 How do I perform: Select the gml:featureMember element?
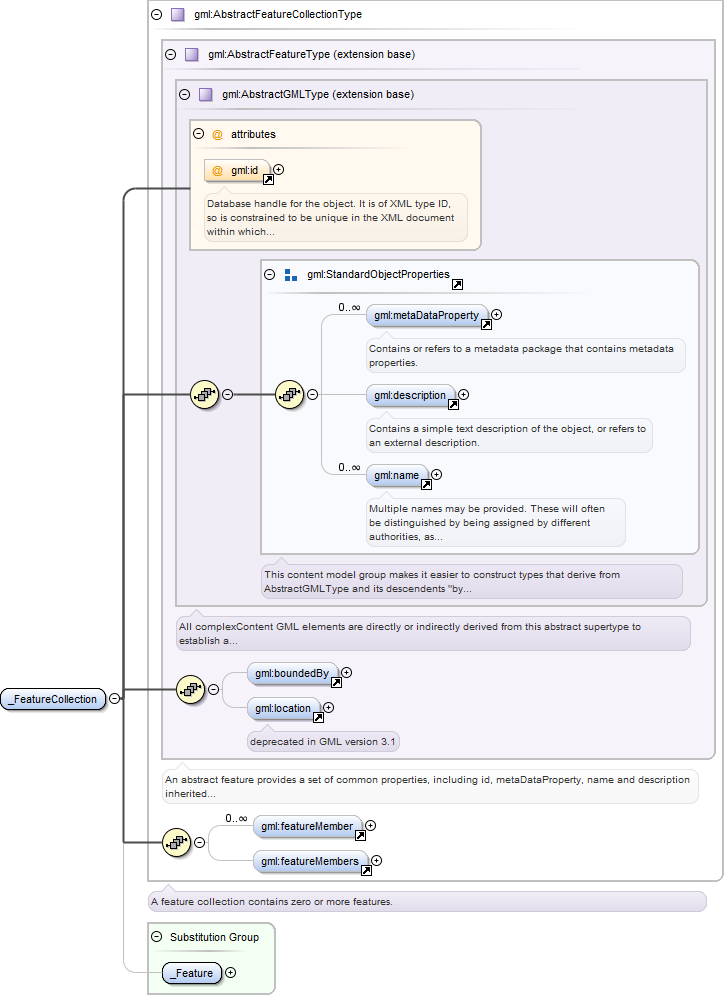coord(308,826)
